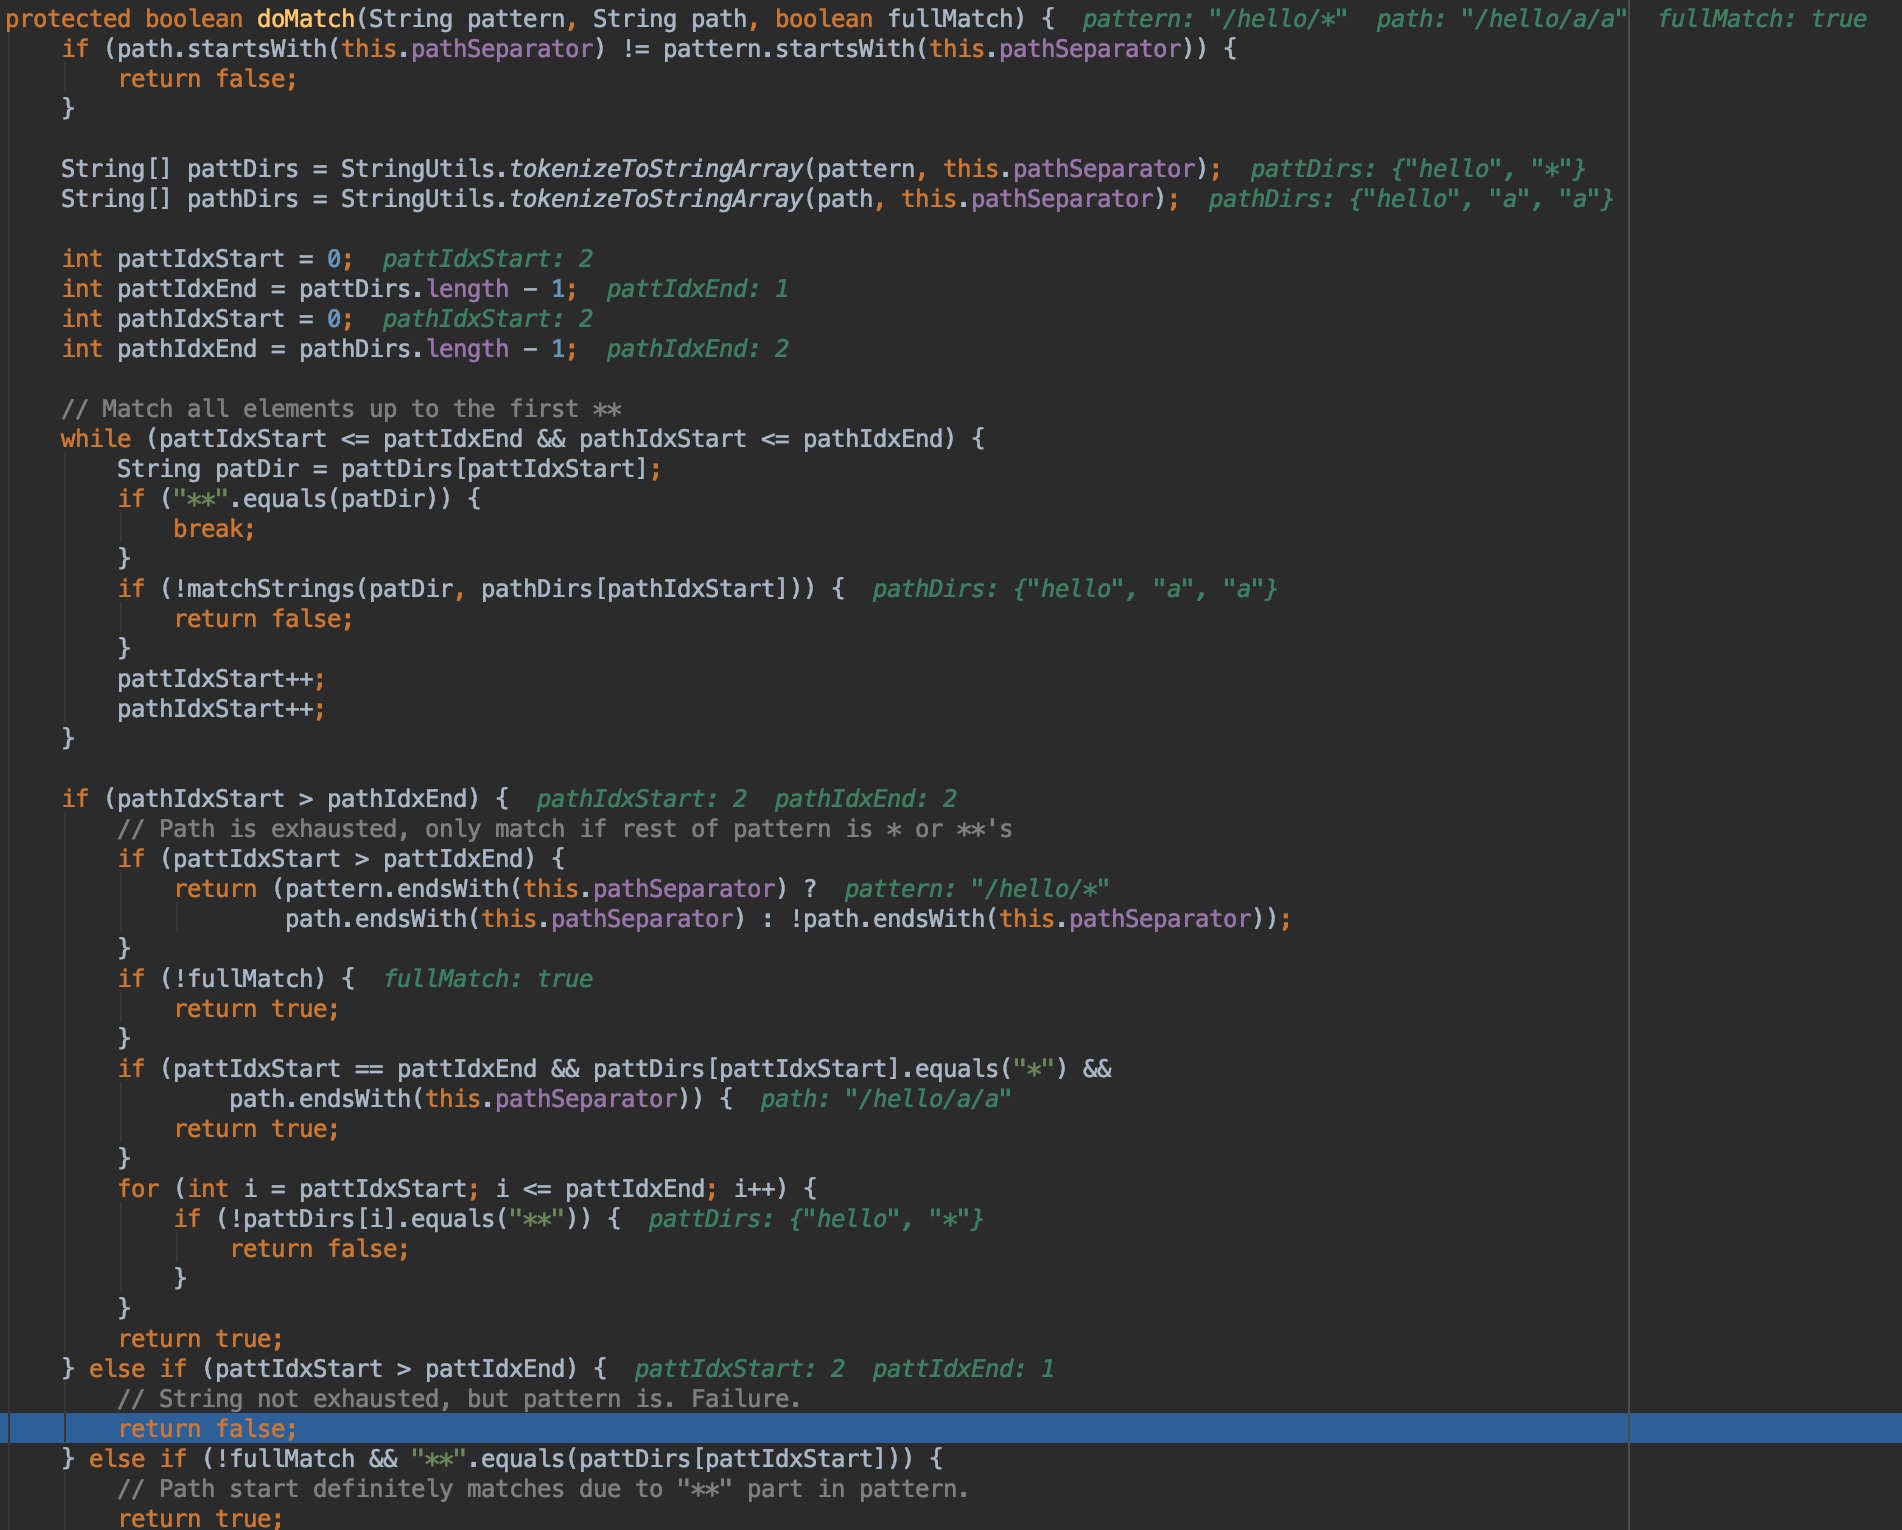1902x1530 pixels.
Task: Click pattern.endsWith in the return statement
Action: pyautogui.click(x=398, y=889)
